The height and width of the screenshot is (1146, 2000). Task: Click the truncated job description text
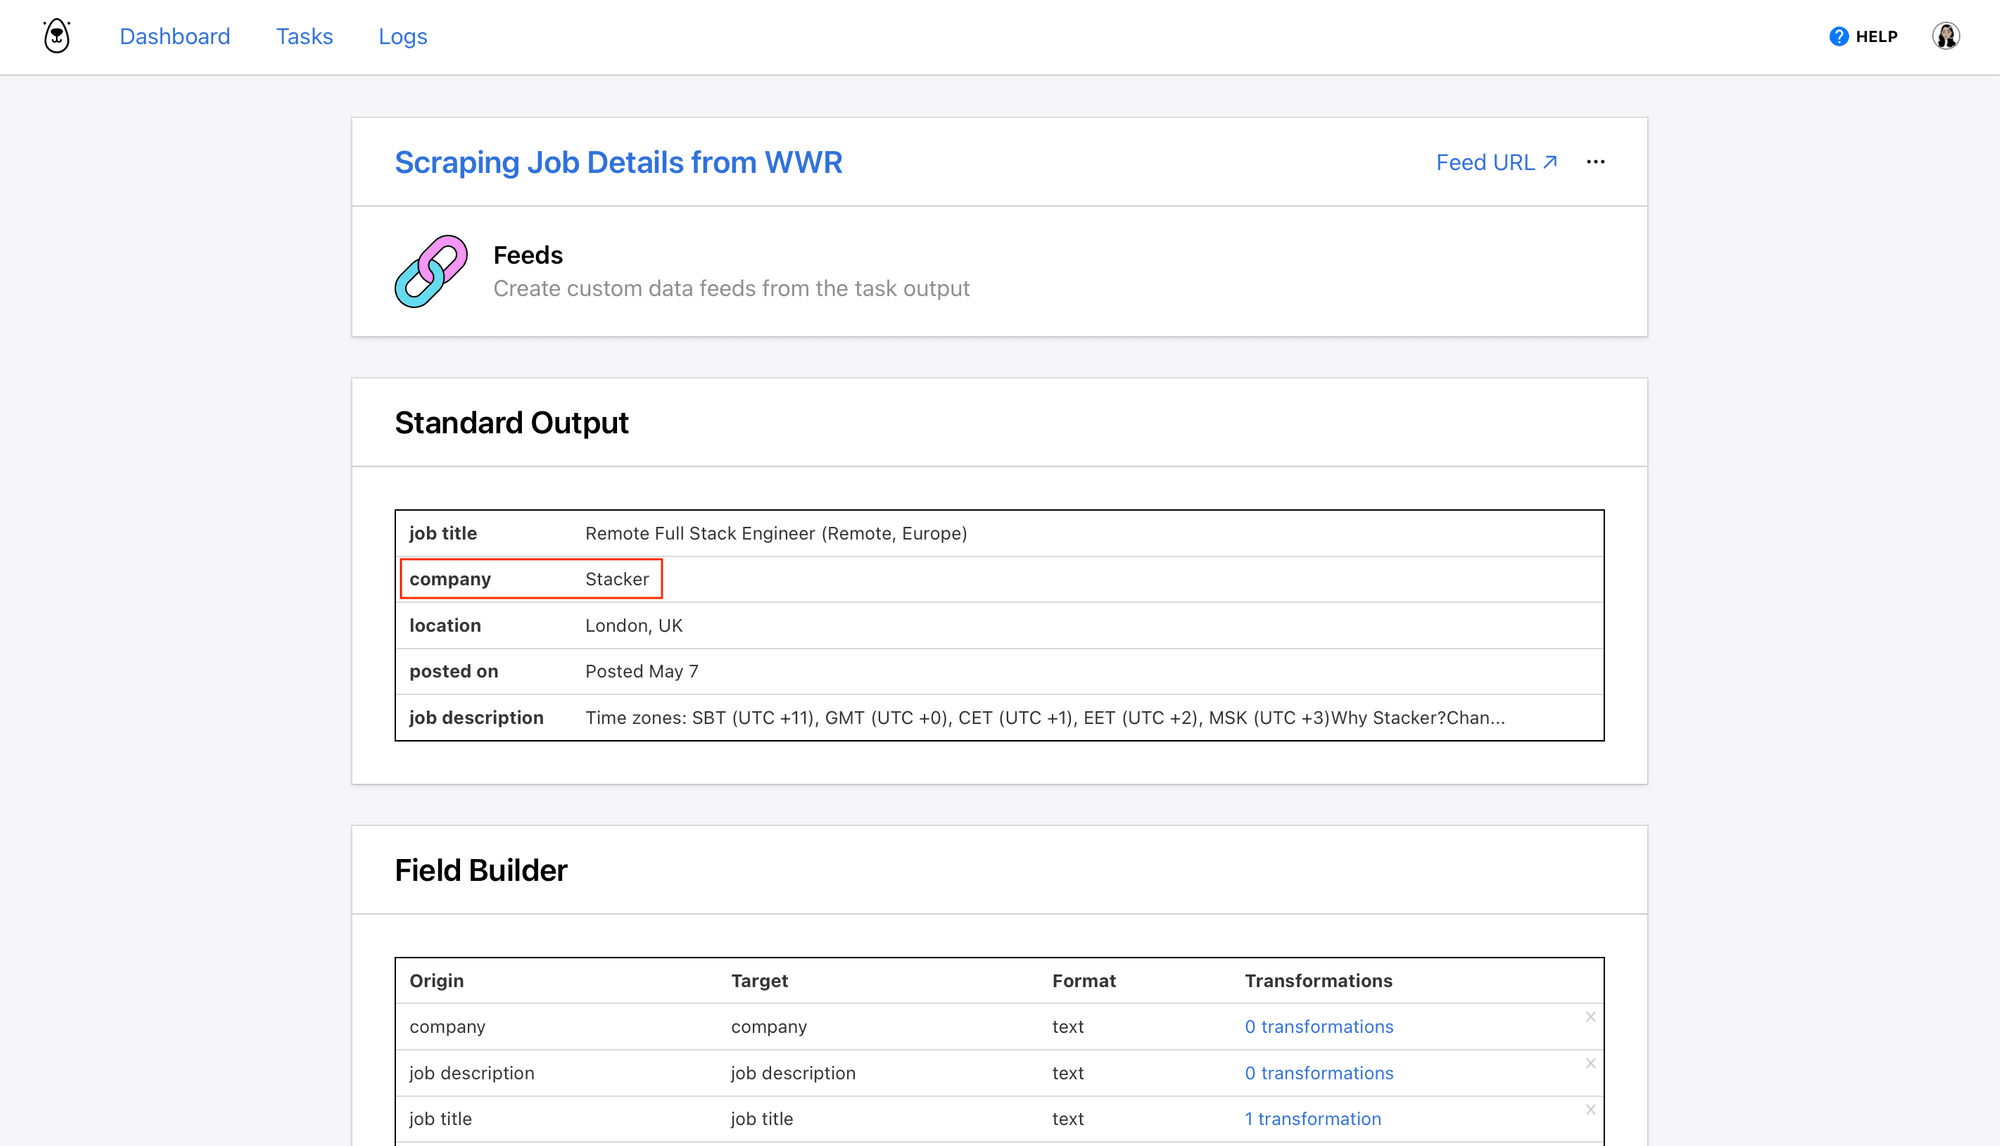[1044, 717]
